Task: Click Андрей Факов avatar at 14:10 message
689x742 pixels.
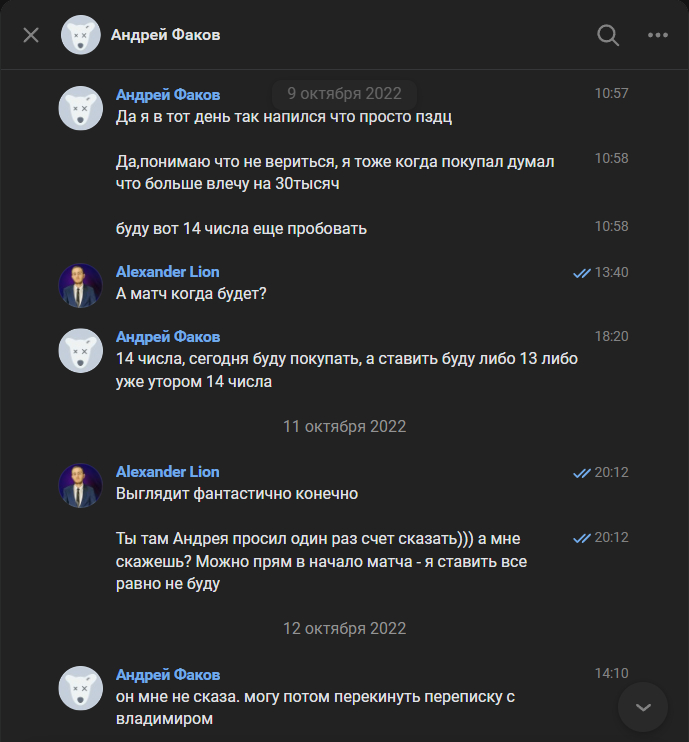Action: pos(80,688)
